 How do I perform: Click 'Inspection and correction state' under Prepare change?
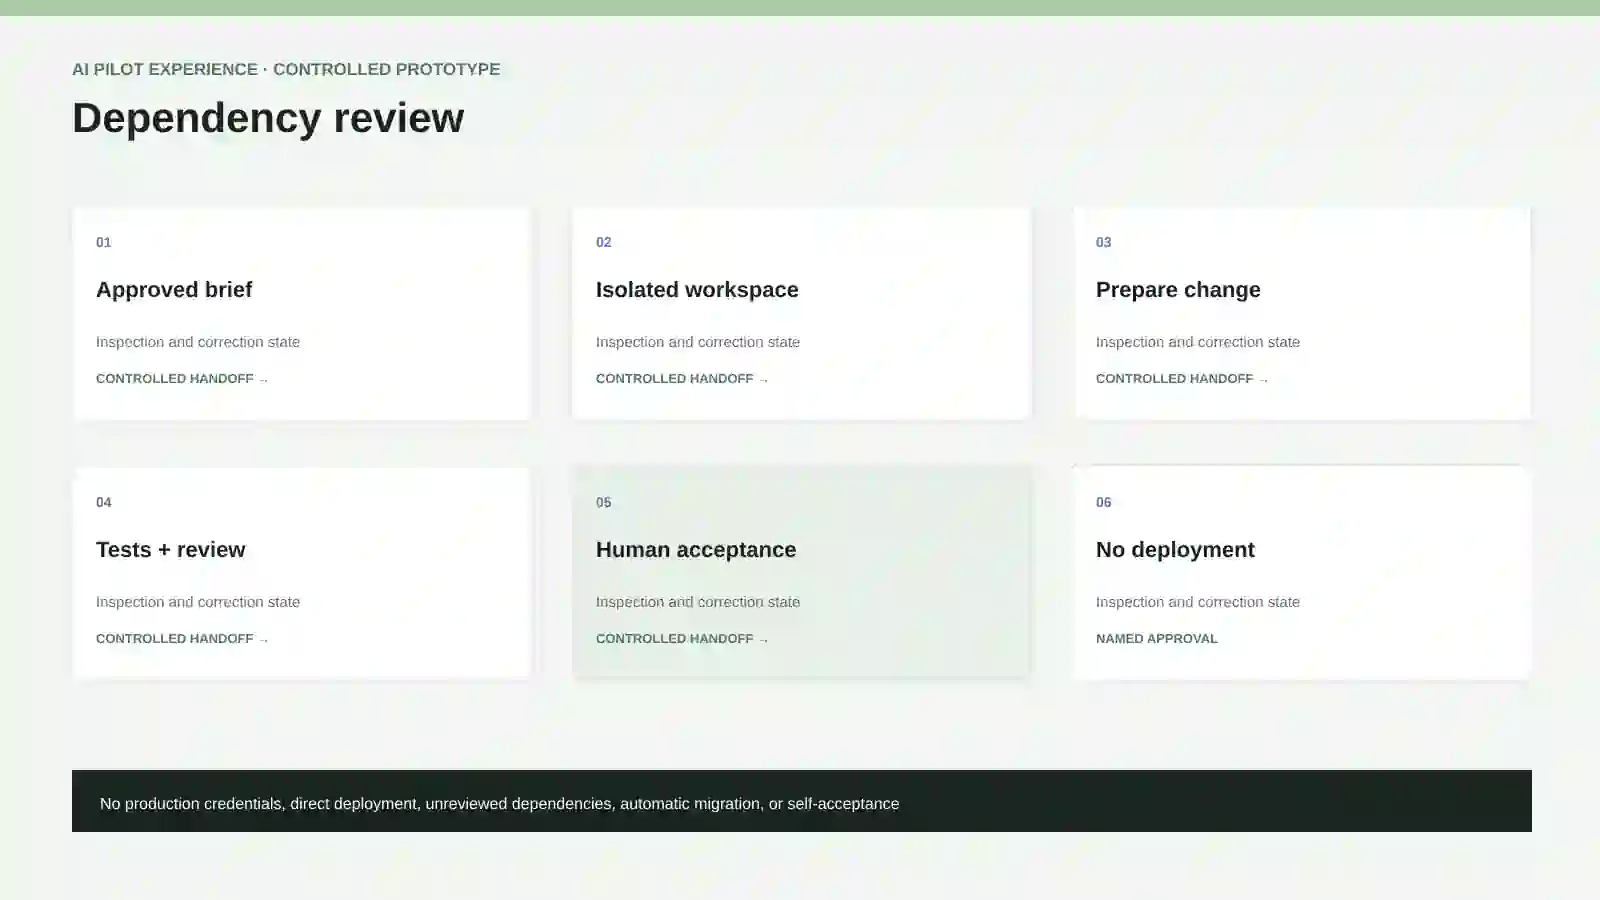click(1198, 342)
